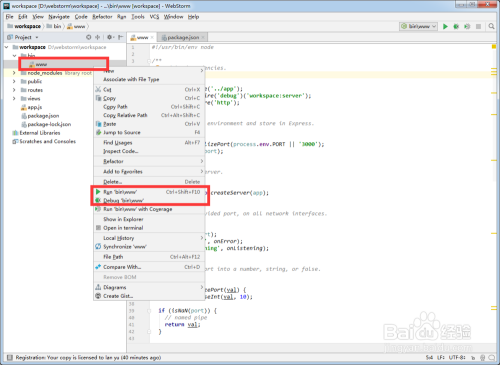Screen dimensions: 500x365
Task: Select Inspect Code... entry
Action: coord(149,151)
